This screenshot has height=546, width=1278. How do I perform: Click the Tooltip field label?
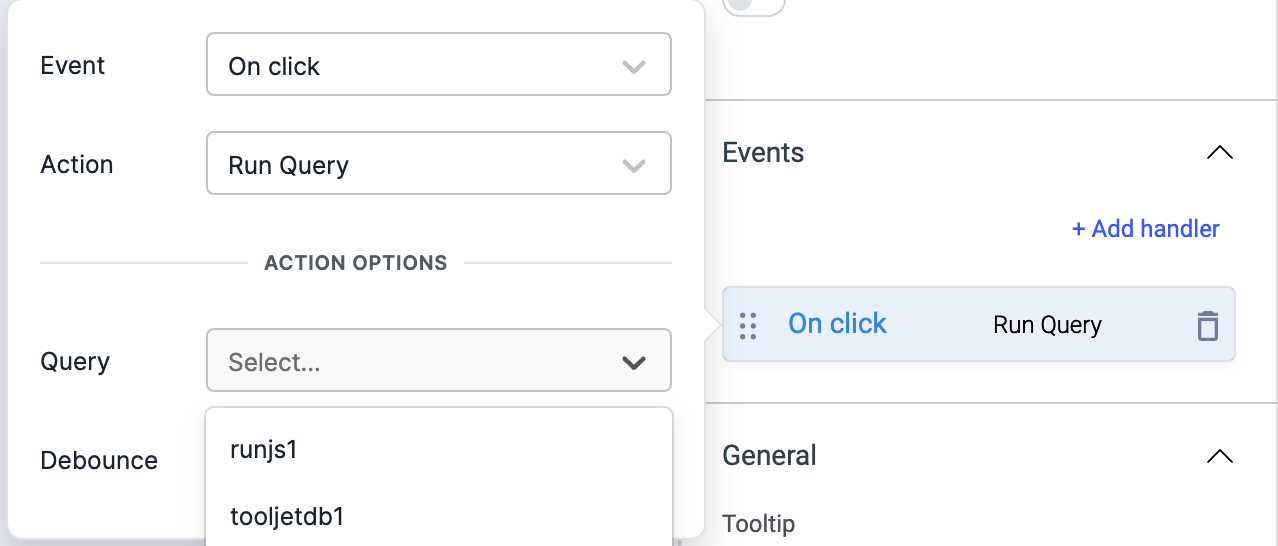758,524
